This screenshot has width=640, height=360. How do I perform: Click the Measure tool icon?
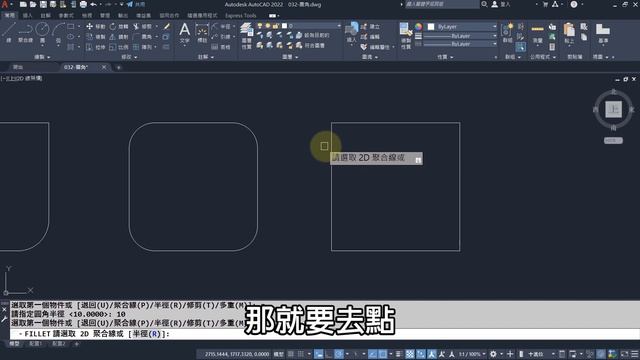(x=538, y=30)
